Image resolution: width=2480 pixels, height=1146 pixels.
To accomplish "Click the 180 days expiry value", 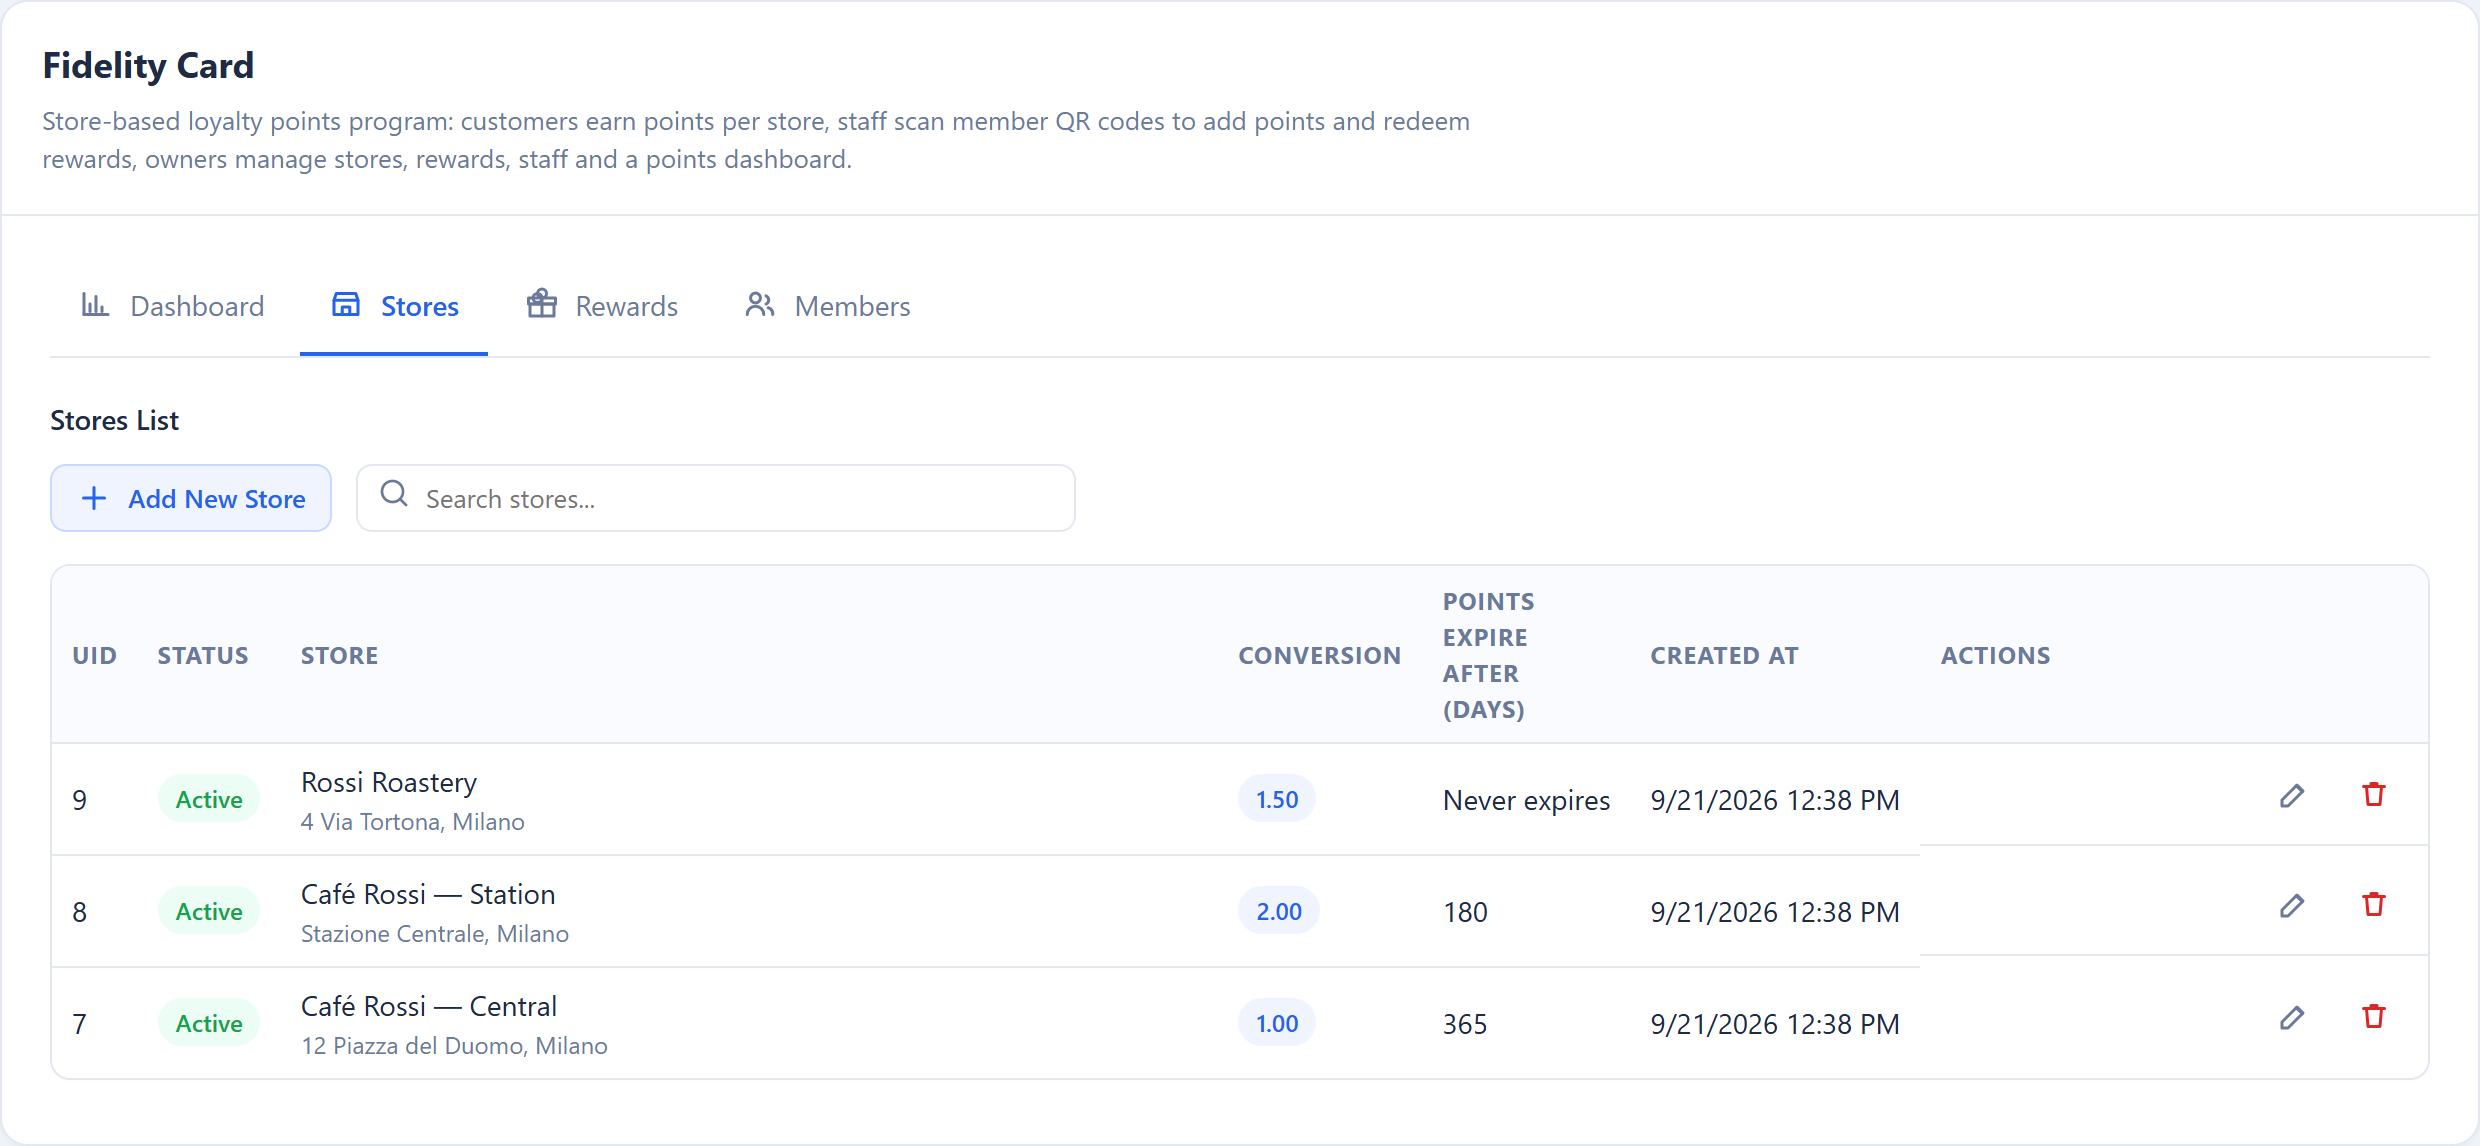I will [x=1465, y=912].
